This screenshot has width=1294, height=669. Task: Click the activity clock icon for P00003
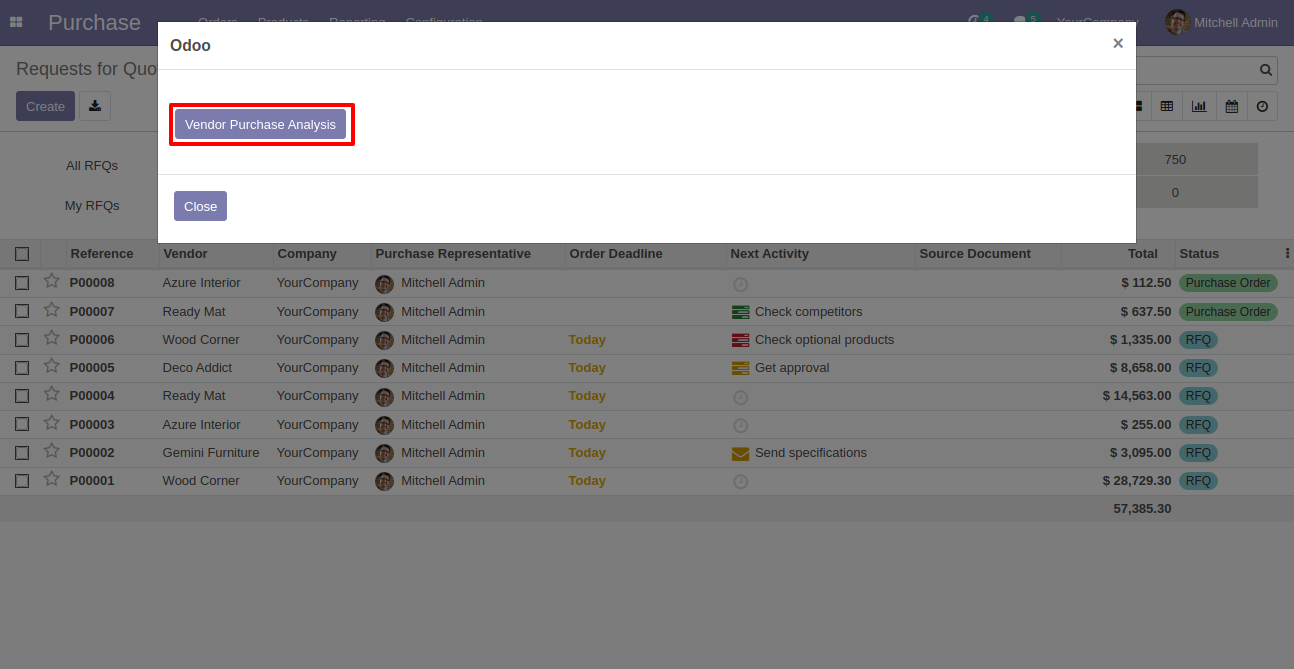tap(740, 426)
